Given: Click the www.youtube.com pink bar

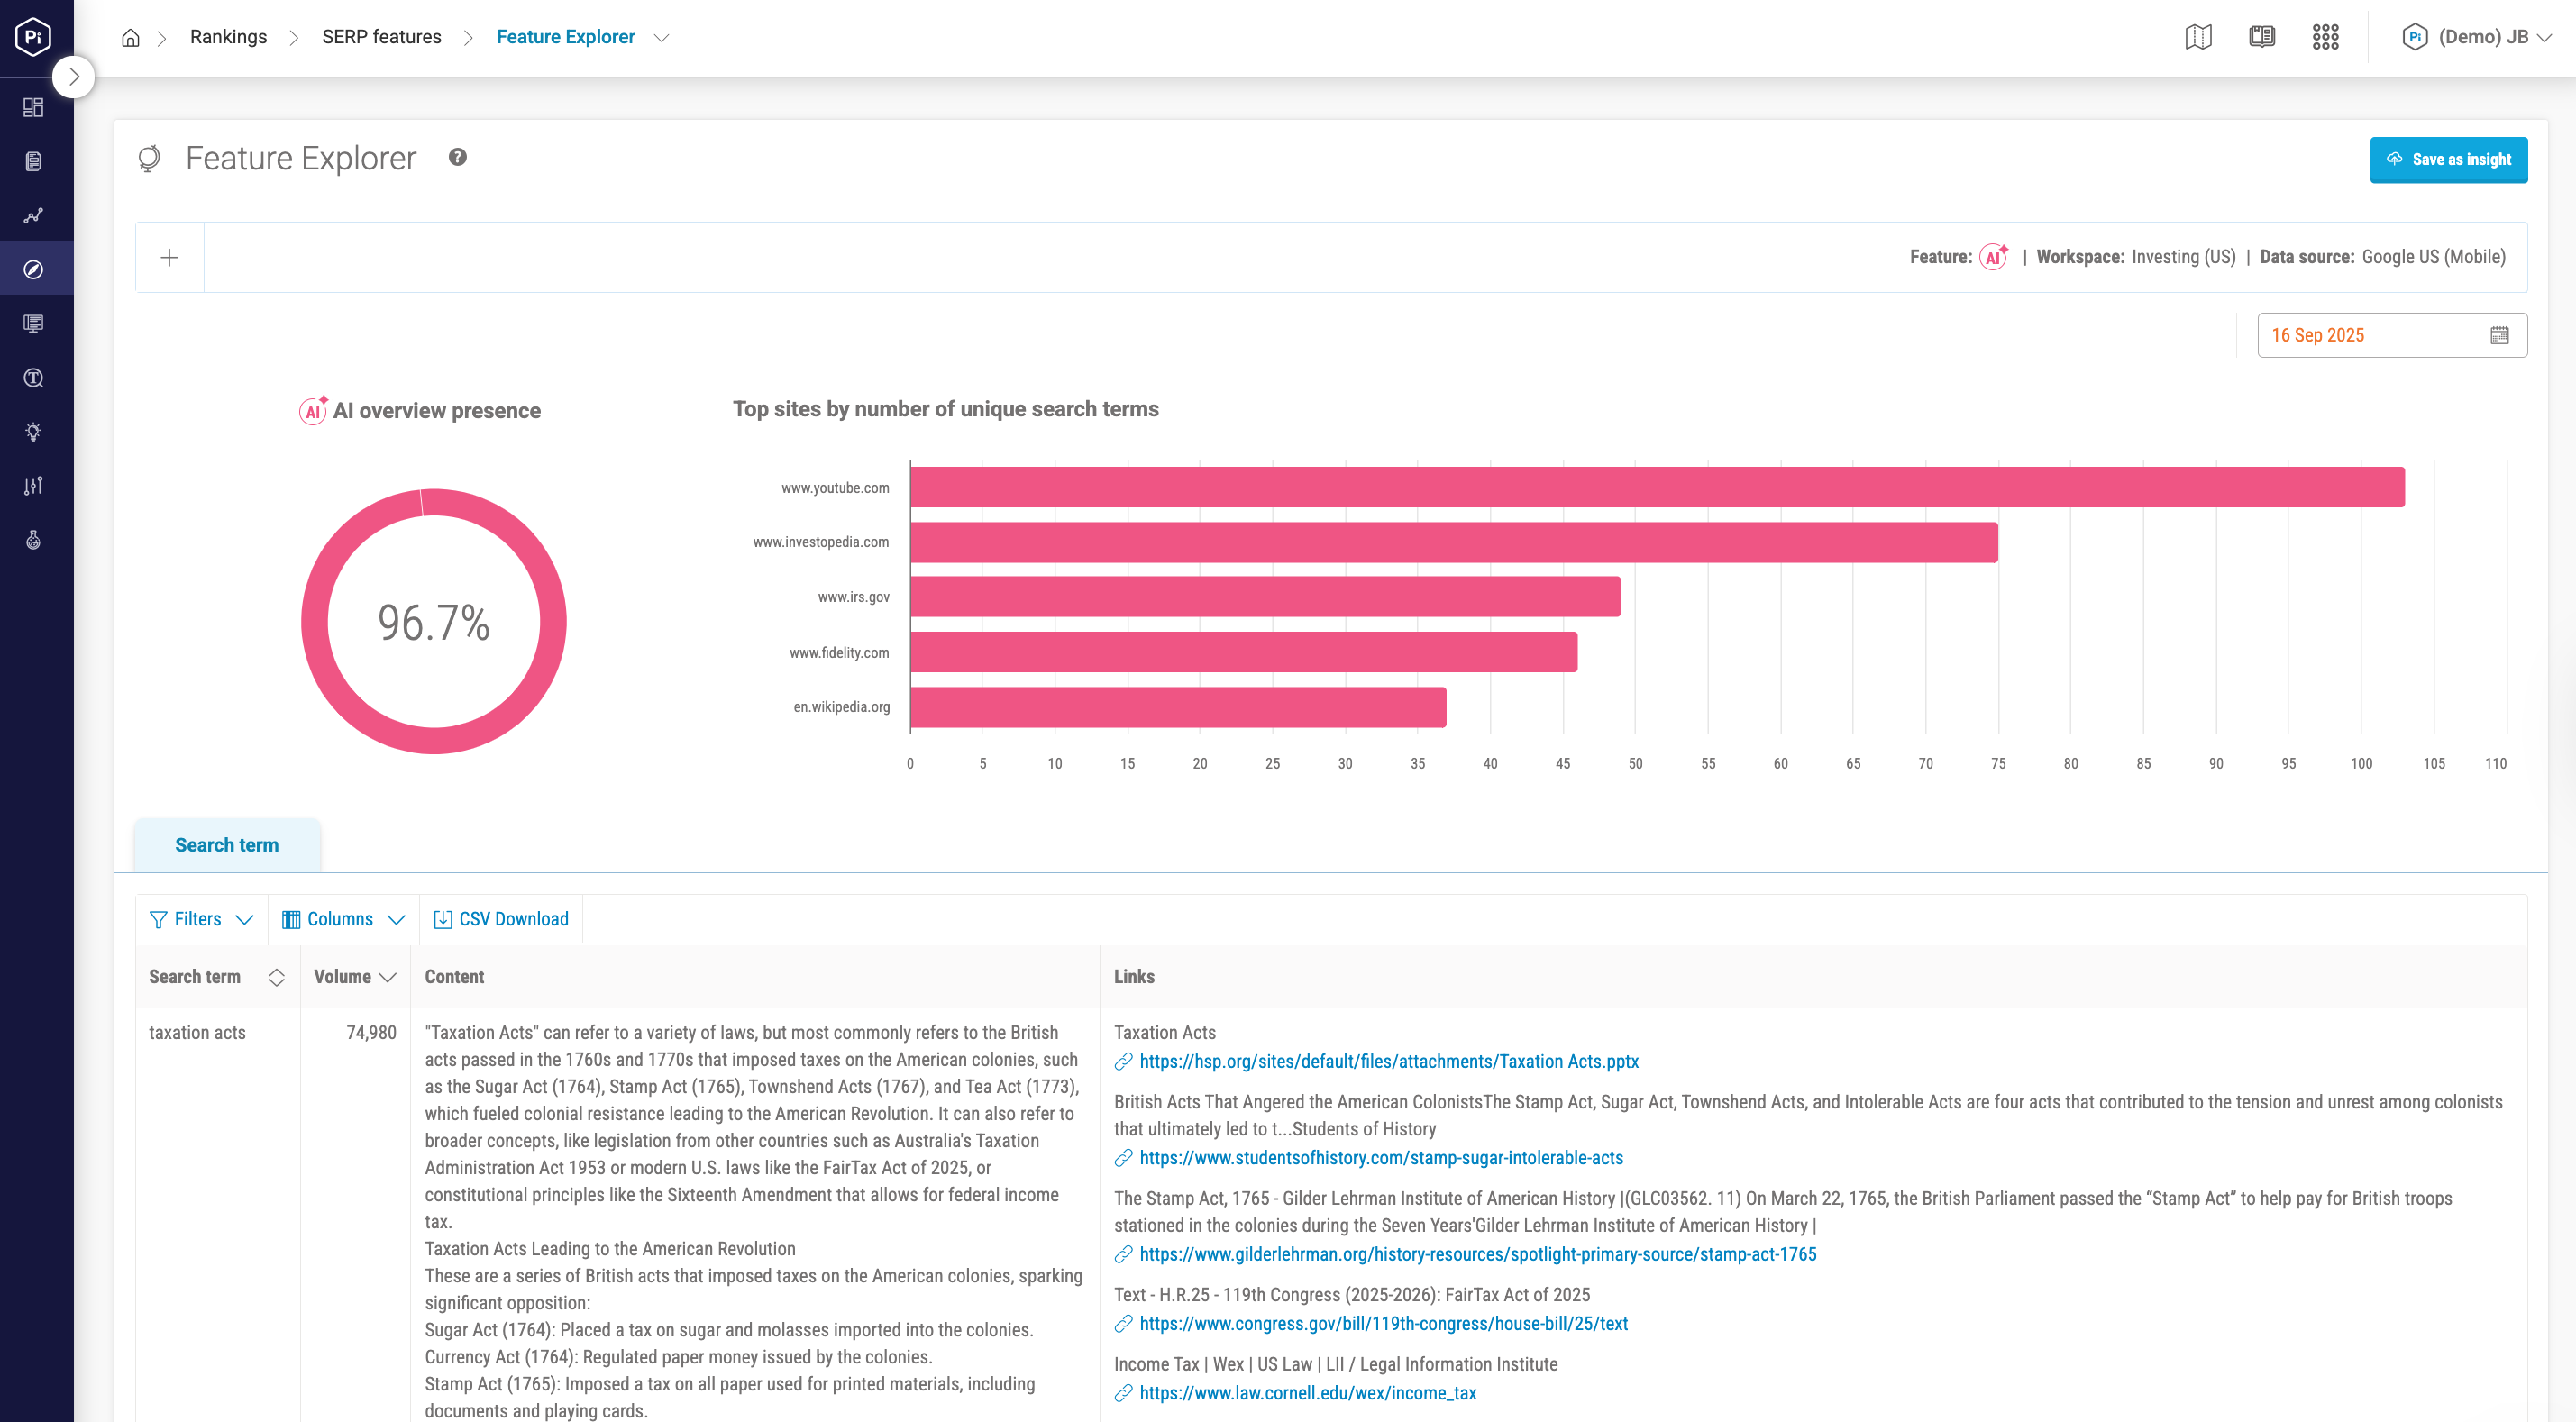Looking at the screenshot, I should [1656, 487].
